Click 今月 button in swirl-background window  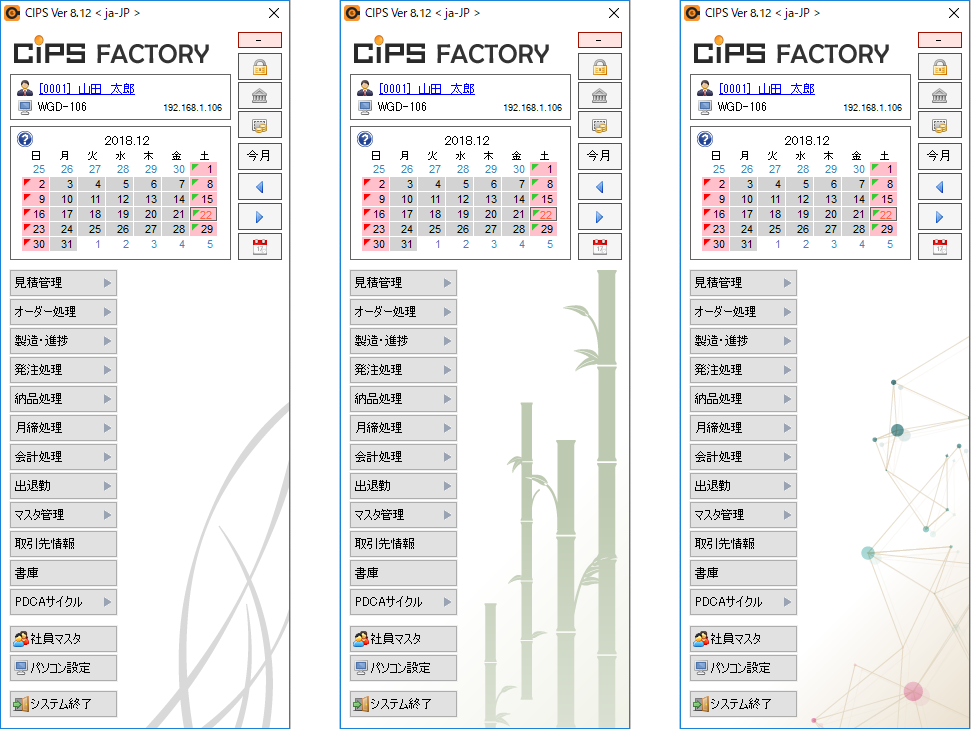point(260,156)
